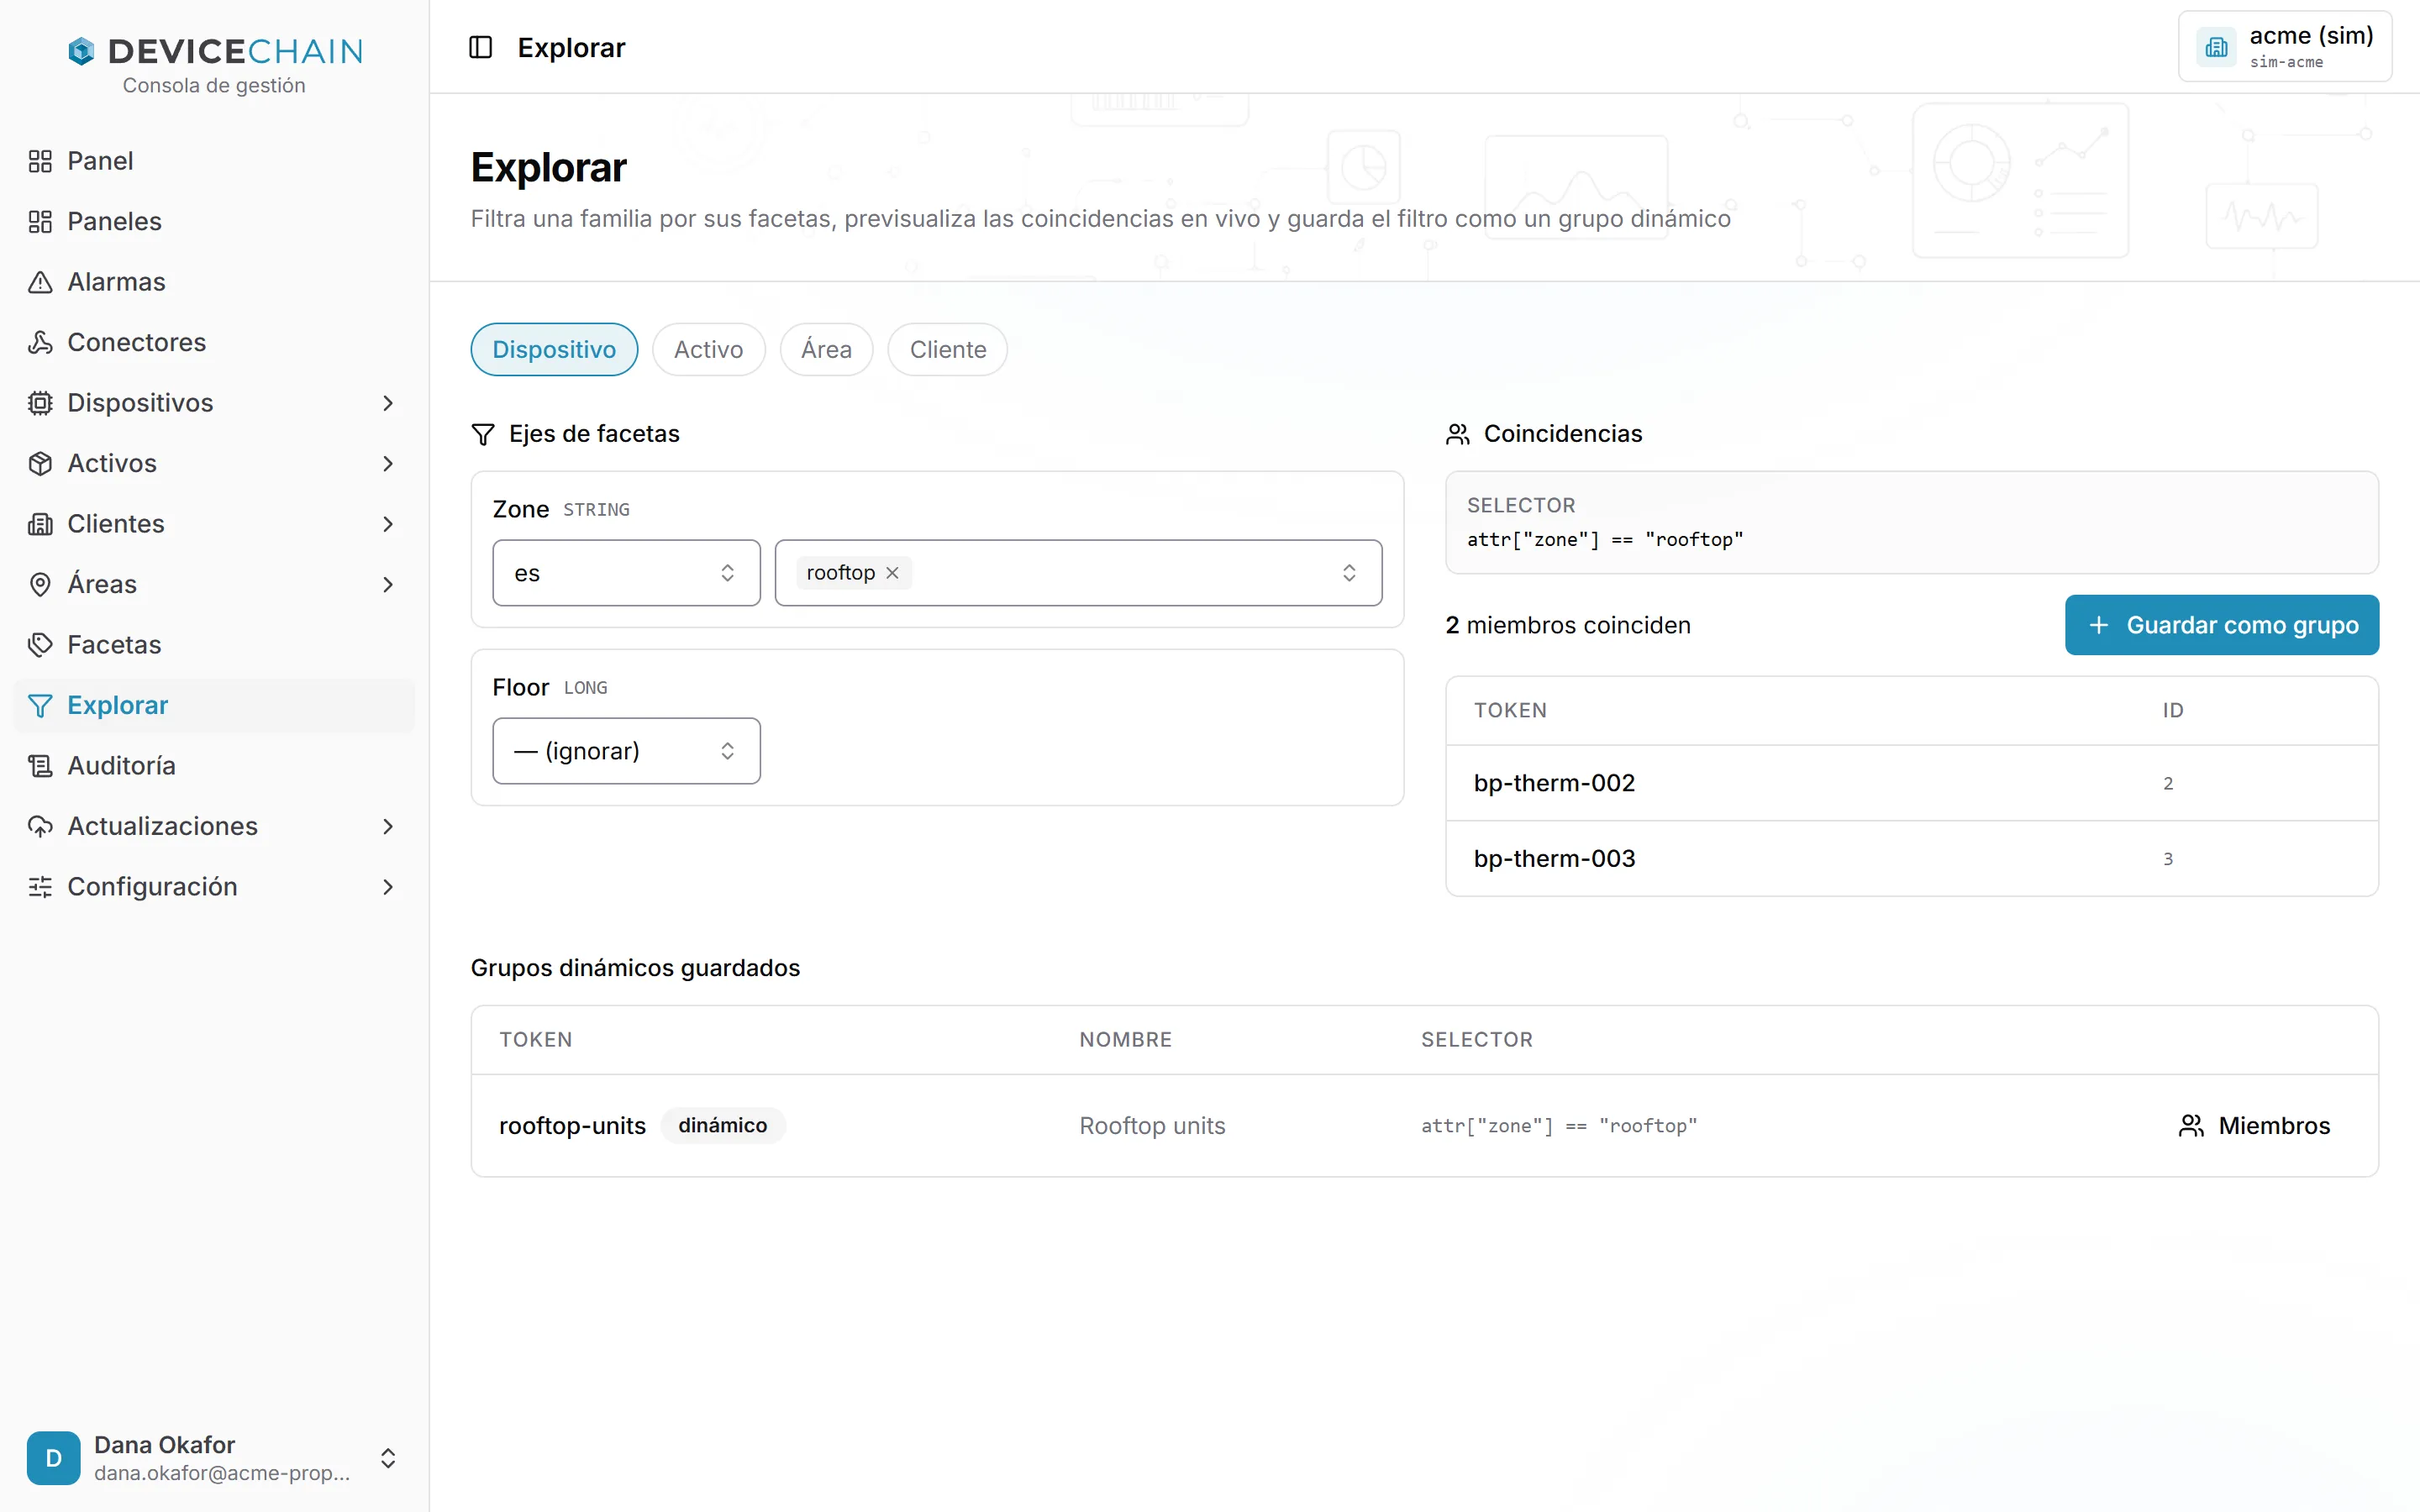Screen dimensions: 2420x1512
Task: Click the bp-therm-003 match row
Action: [x=1911, y=859]
